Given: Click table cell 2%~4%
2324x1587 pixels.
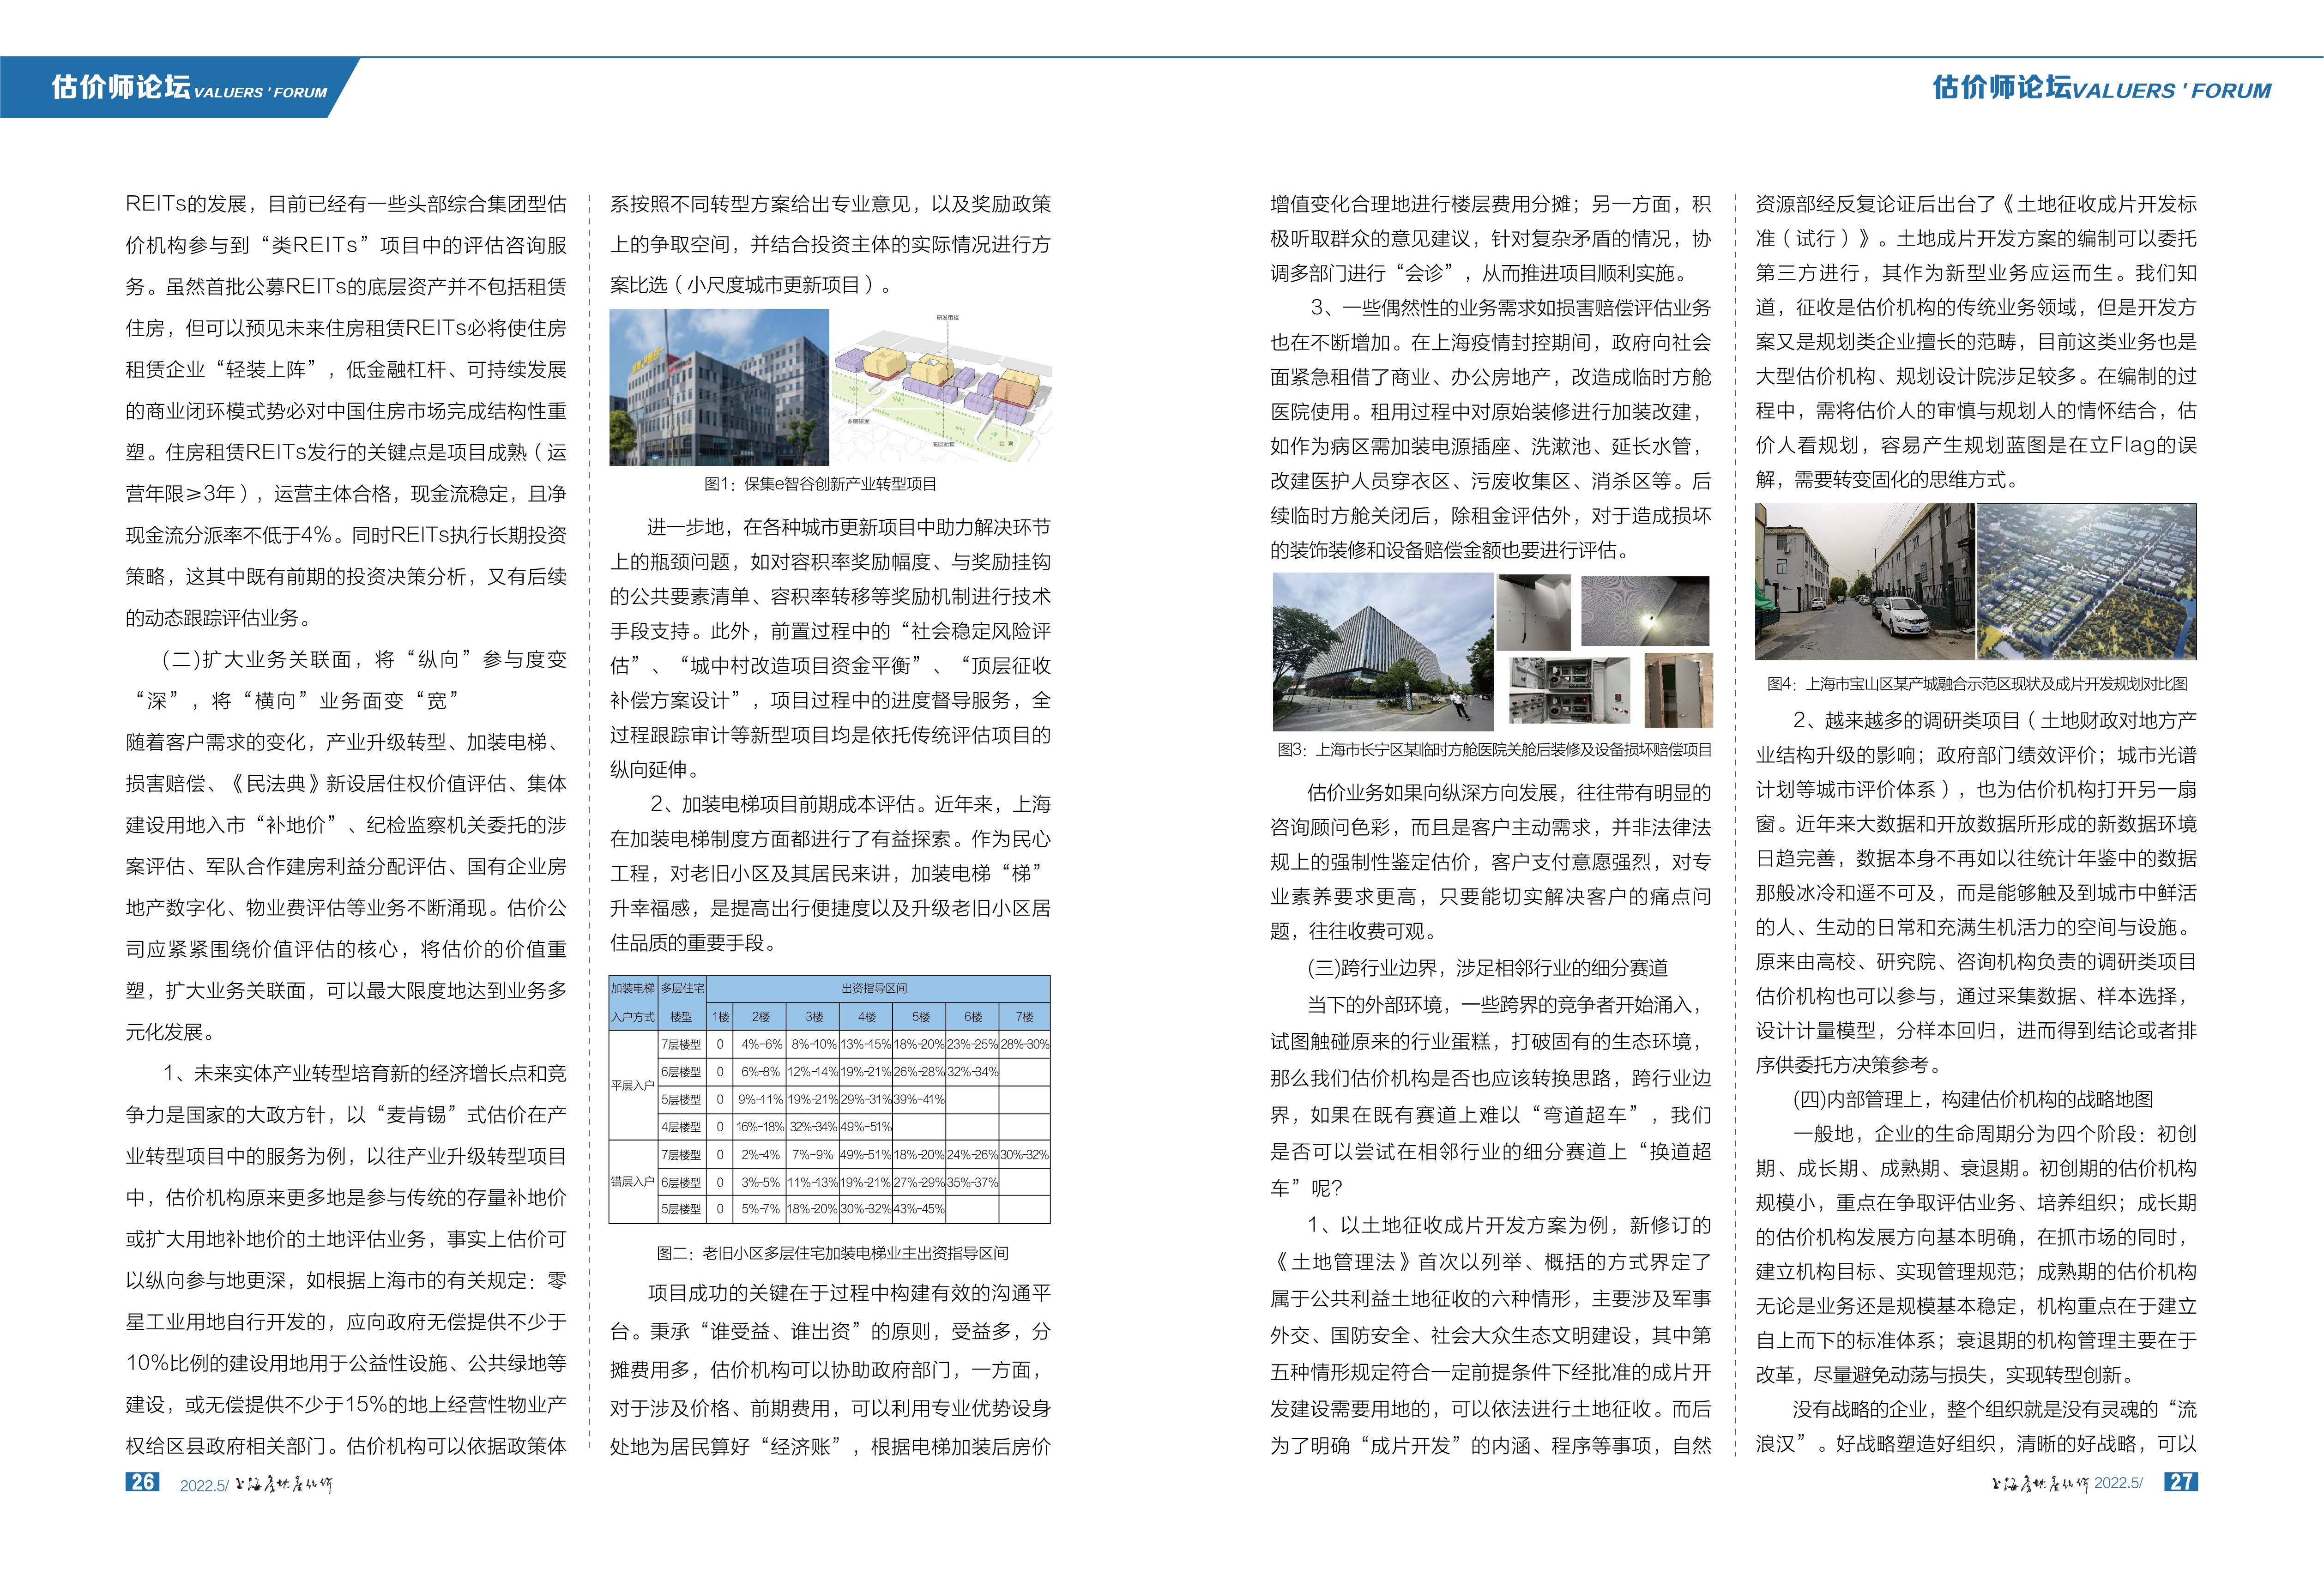Looking at the screenshot, I should [x=761, y=1154].
